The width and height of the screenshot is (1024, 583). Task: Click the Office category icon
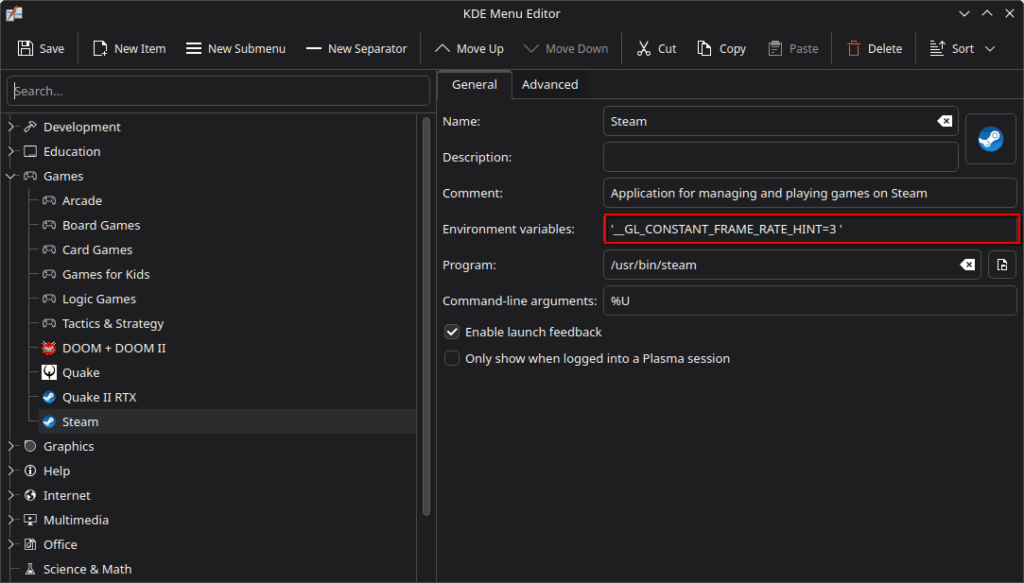(x=30, y=544)
